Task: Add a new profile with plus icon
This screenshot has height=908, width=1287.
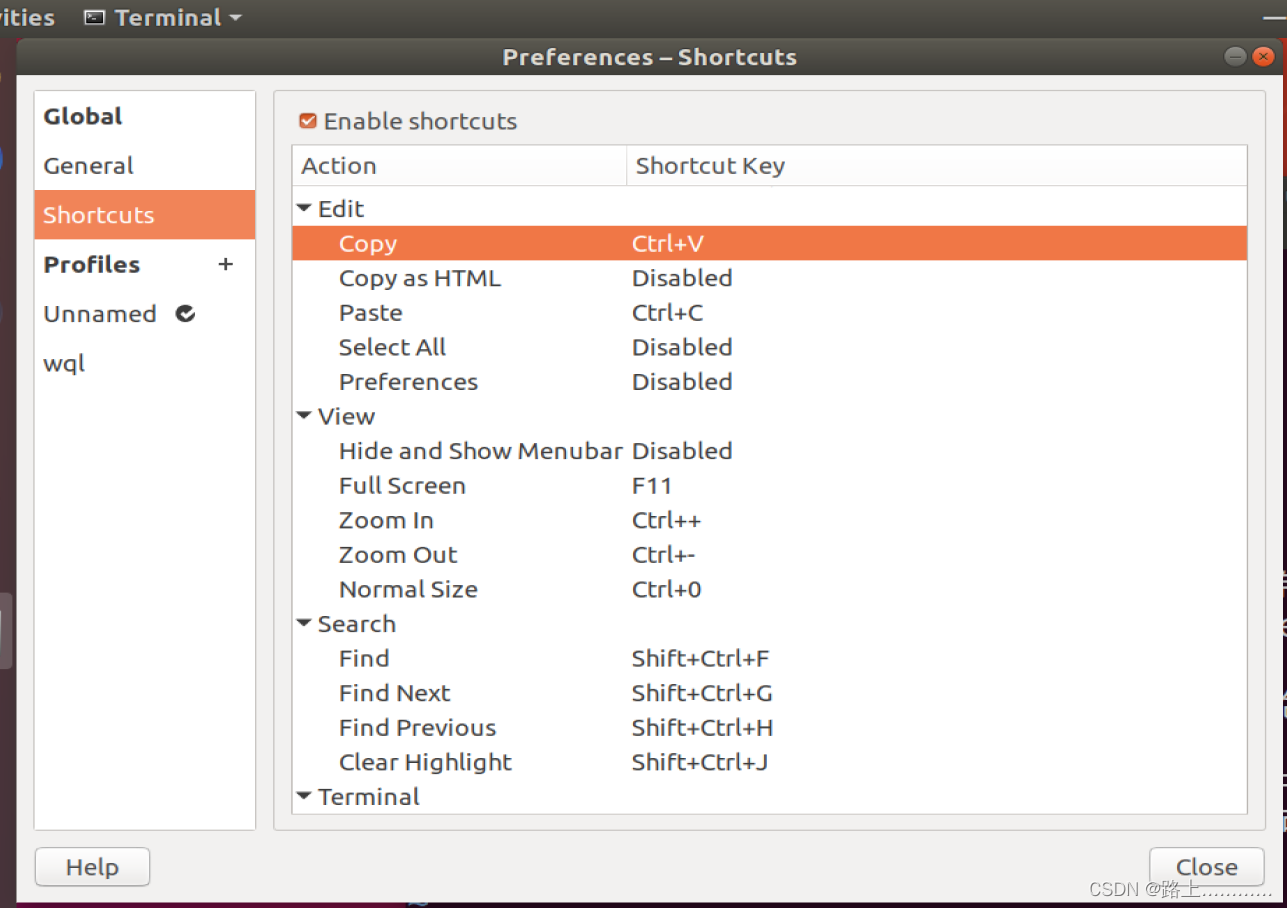Action: [x=225, y=264]
